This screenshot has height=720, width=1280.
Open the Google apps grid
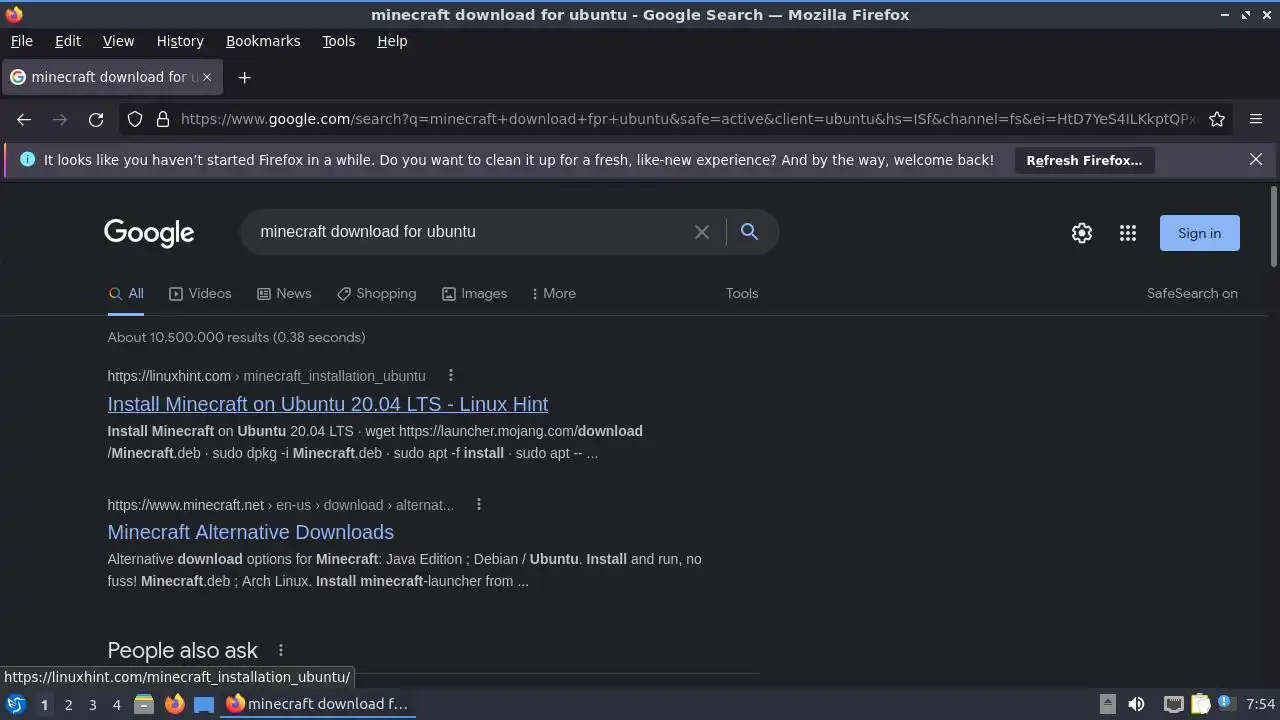coord(1128,233)
